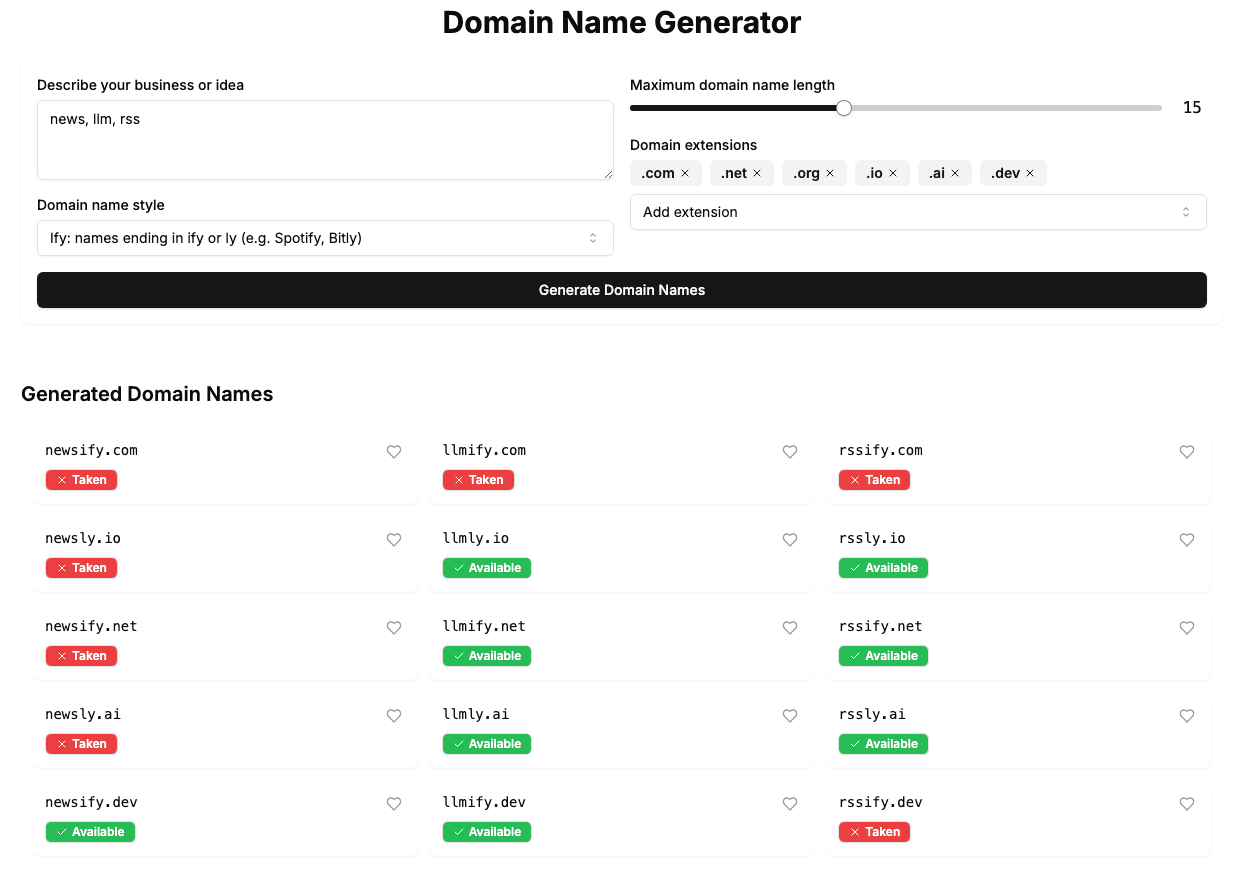The width and height of the screenshot is (1241, 890).
Task: Remove the .dev extension tag
Action: [x=1030, y=173]
